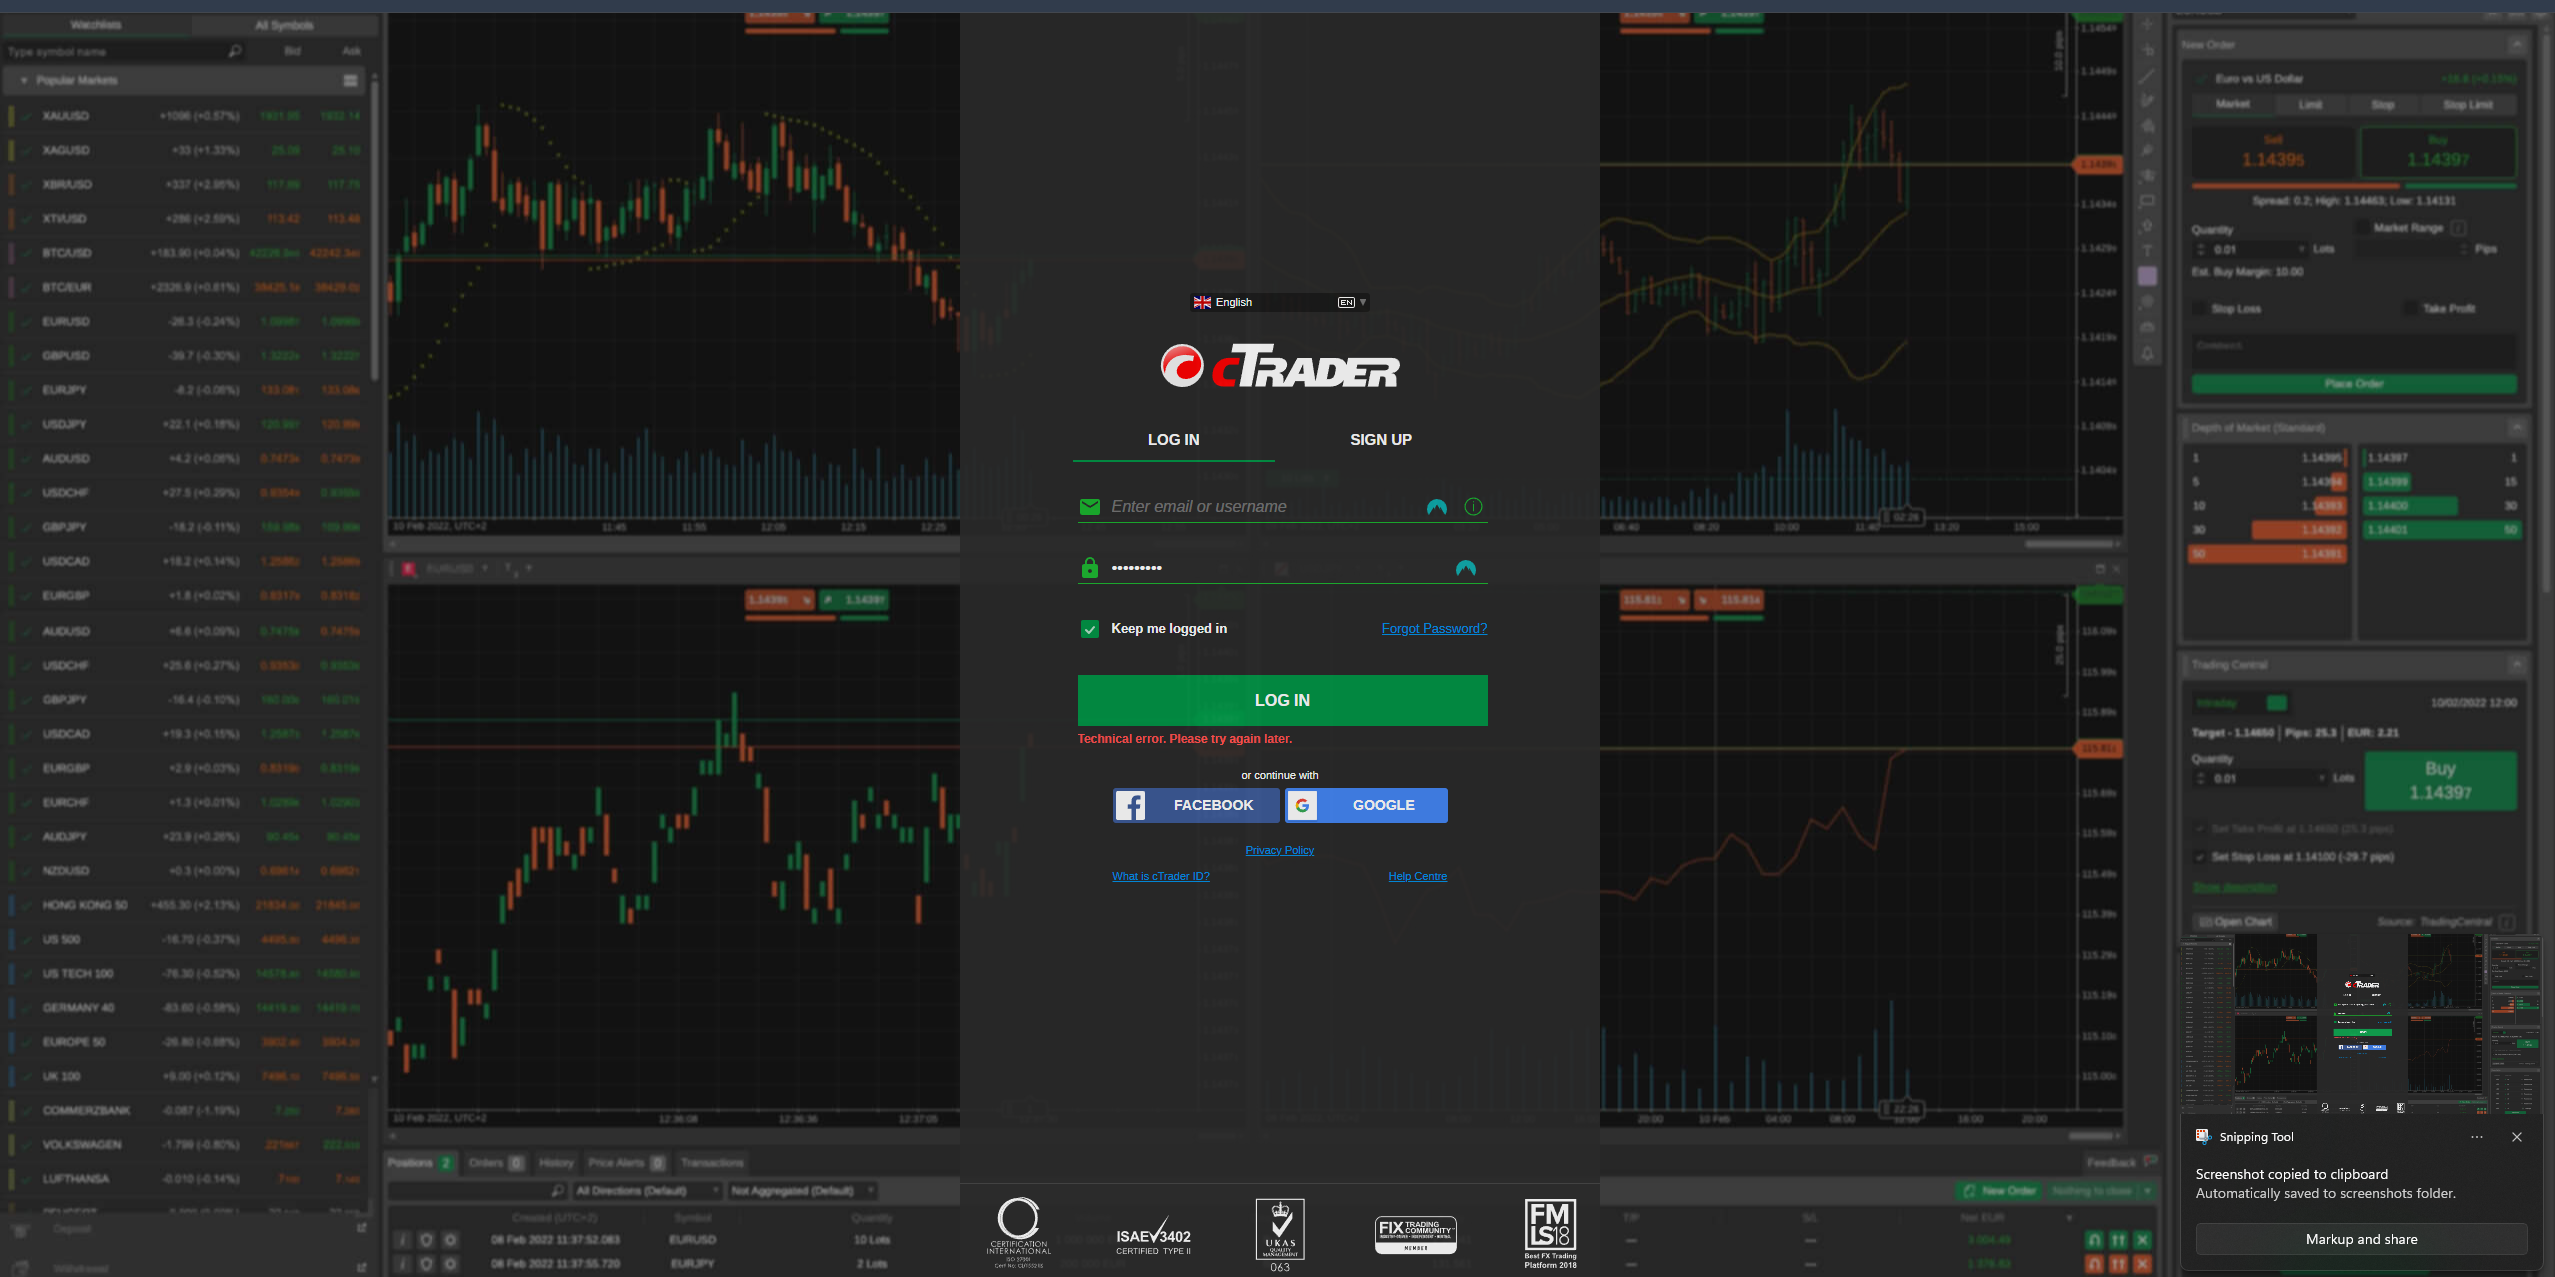Open the Help Centre link

tap(1417, 876)
